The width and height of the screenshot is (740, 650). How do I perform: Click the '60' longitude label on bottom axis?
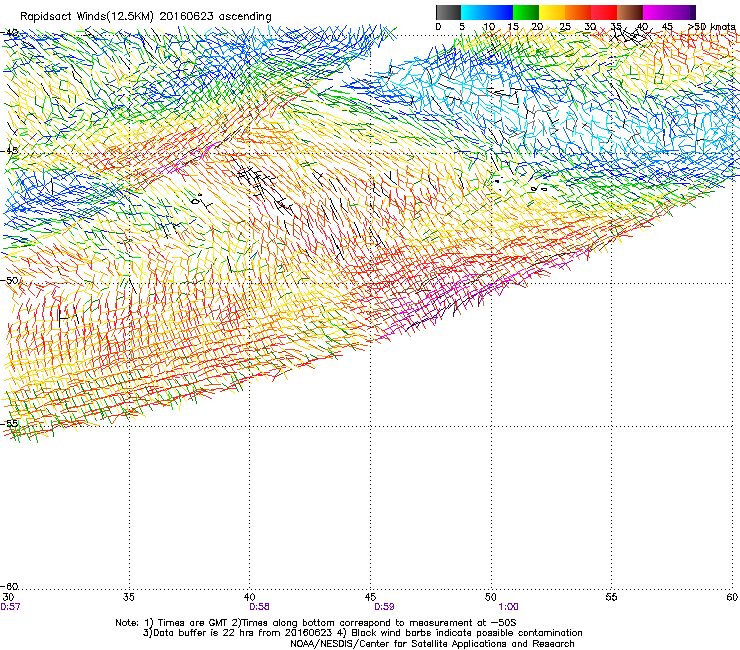point(732,597)
